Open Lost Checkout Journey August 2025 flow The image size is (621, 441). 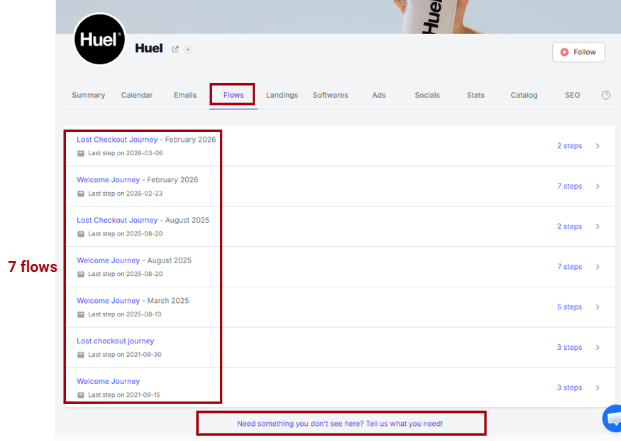117,220
